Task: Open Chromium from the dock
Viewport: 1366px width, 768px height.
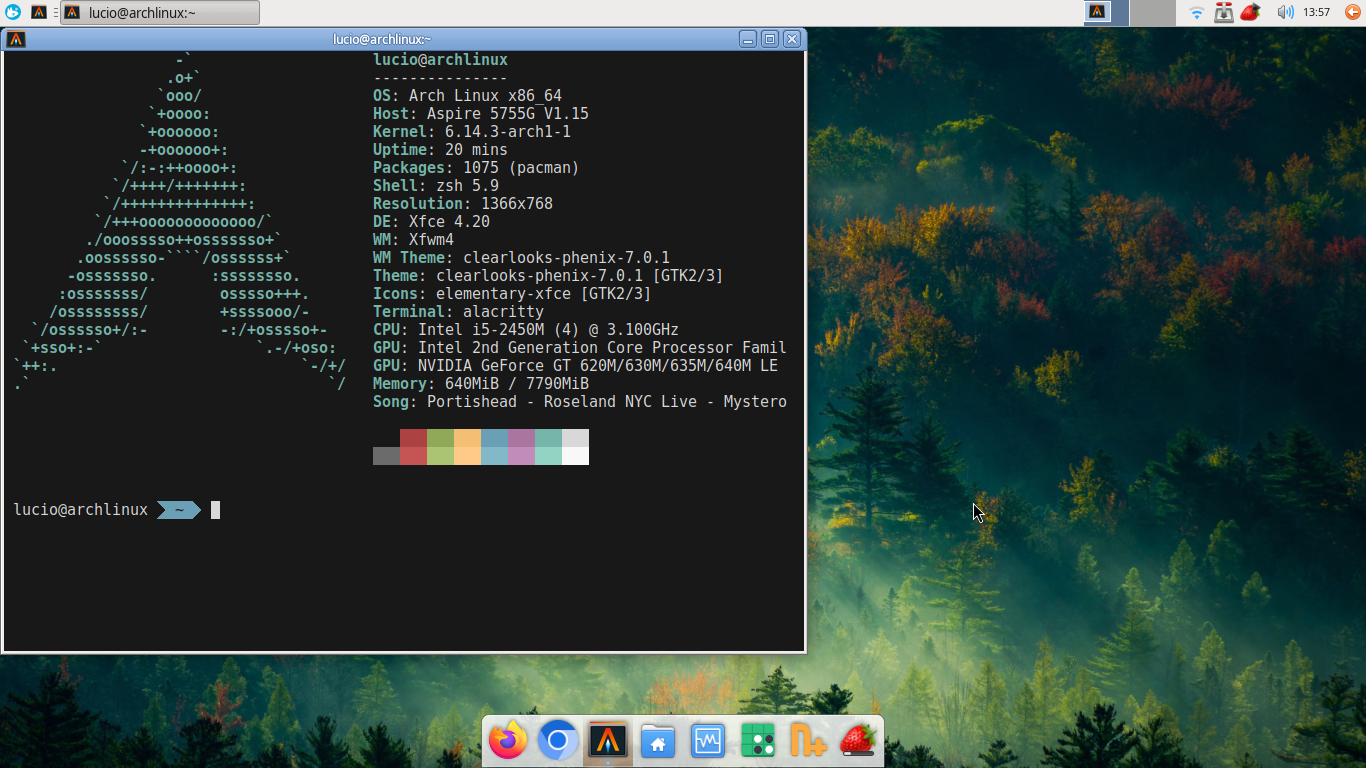Action: coord(558,741)
